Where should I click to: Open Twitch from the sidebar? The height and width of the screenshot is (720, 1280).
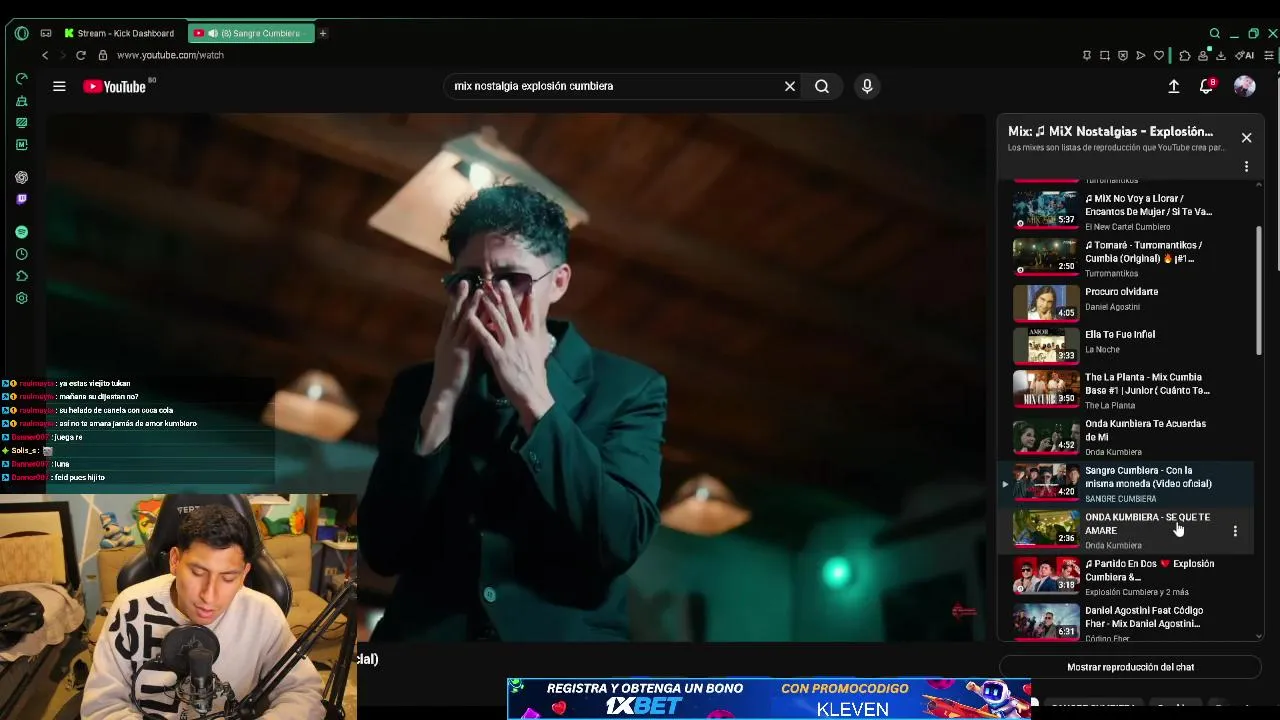tap(21, 199)
